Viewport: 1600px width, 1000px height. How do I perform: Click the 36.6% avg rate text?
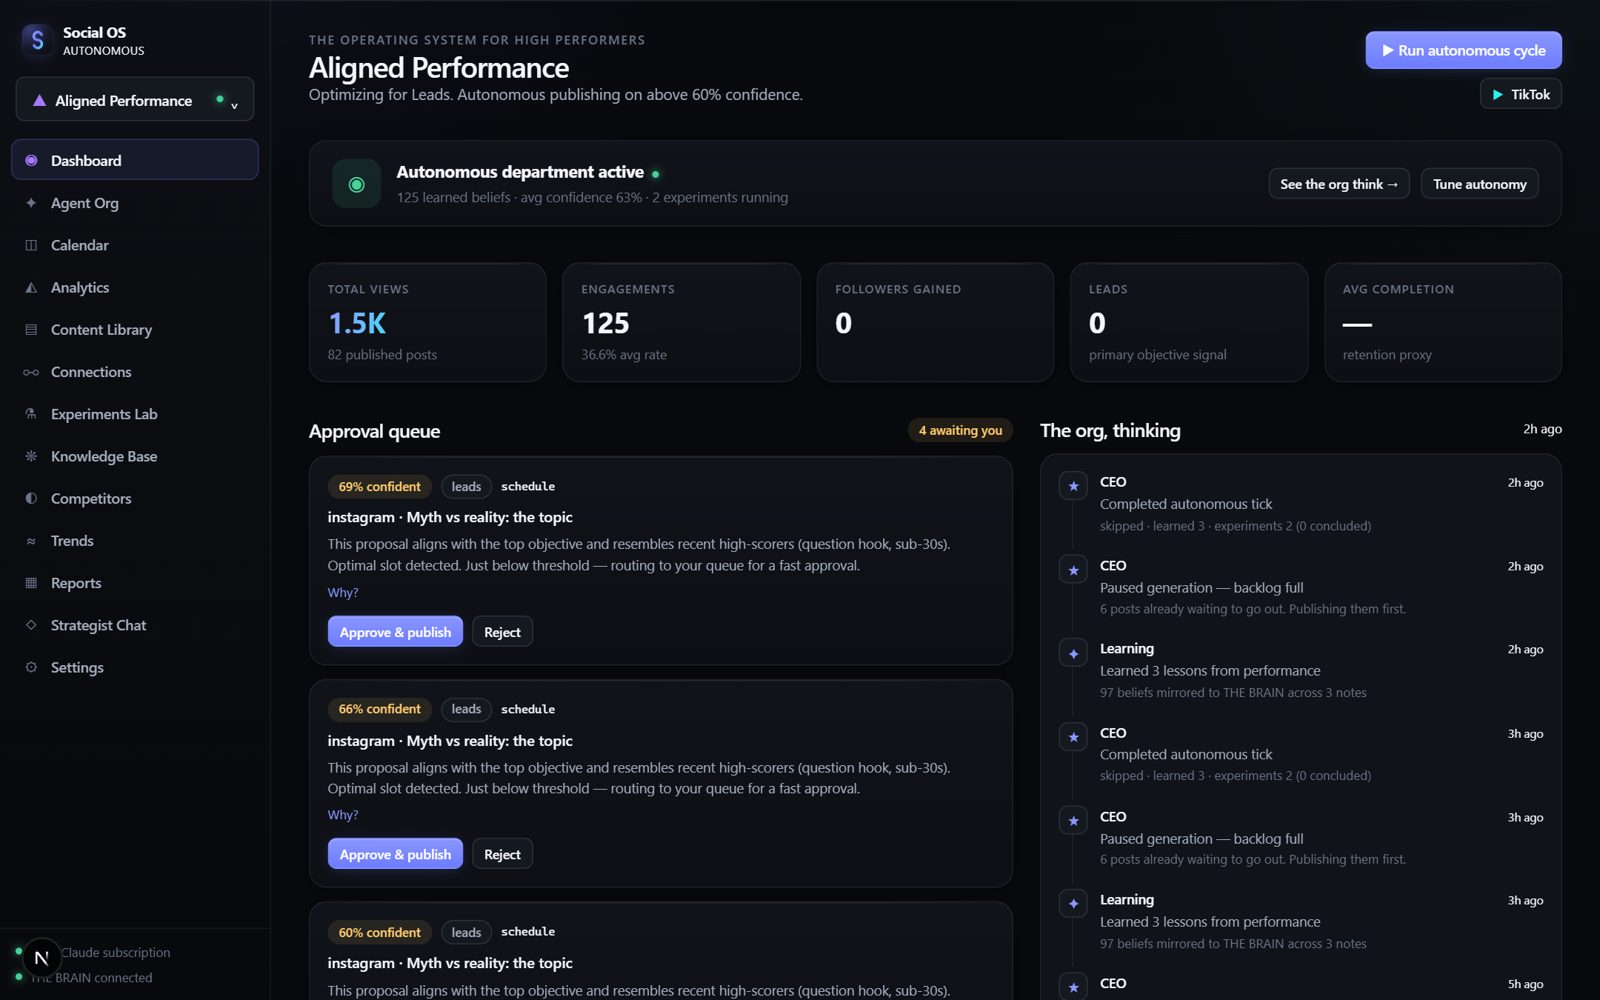point(624,355)
